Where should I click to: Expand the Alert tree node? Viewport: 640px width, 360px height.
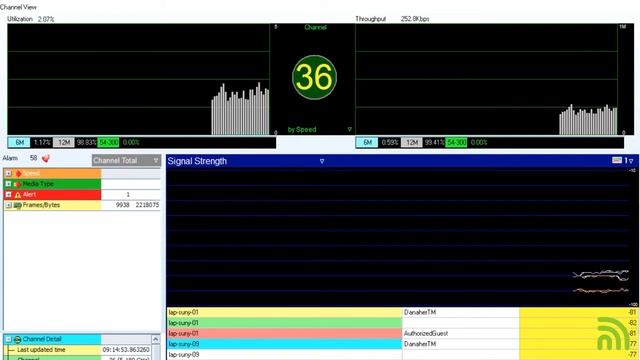point(8,195)
